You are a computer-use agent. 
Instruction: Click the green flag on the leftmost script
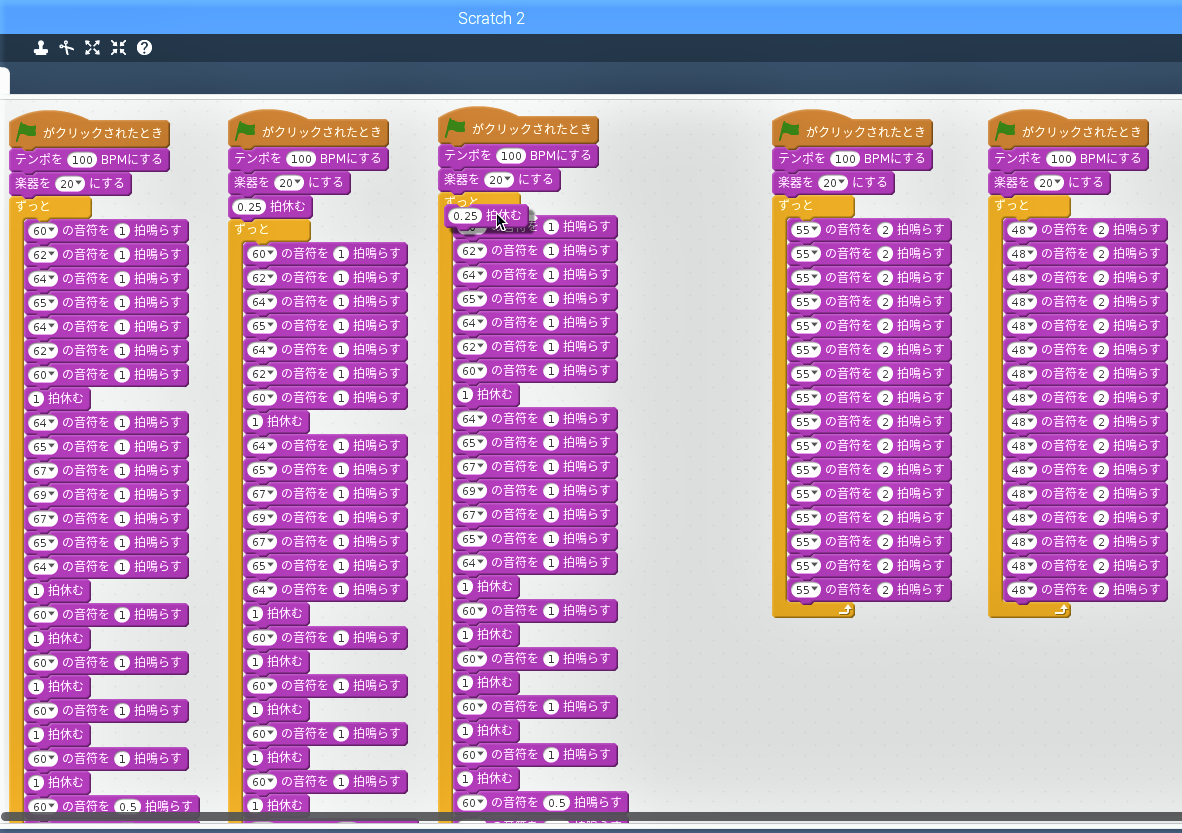pos(27,133)
